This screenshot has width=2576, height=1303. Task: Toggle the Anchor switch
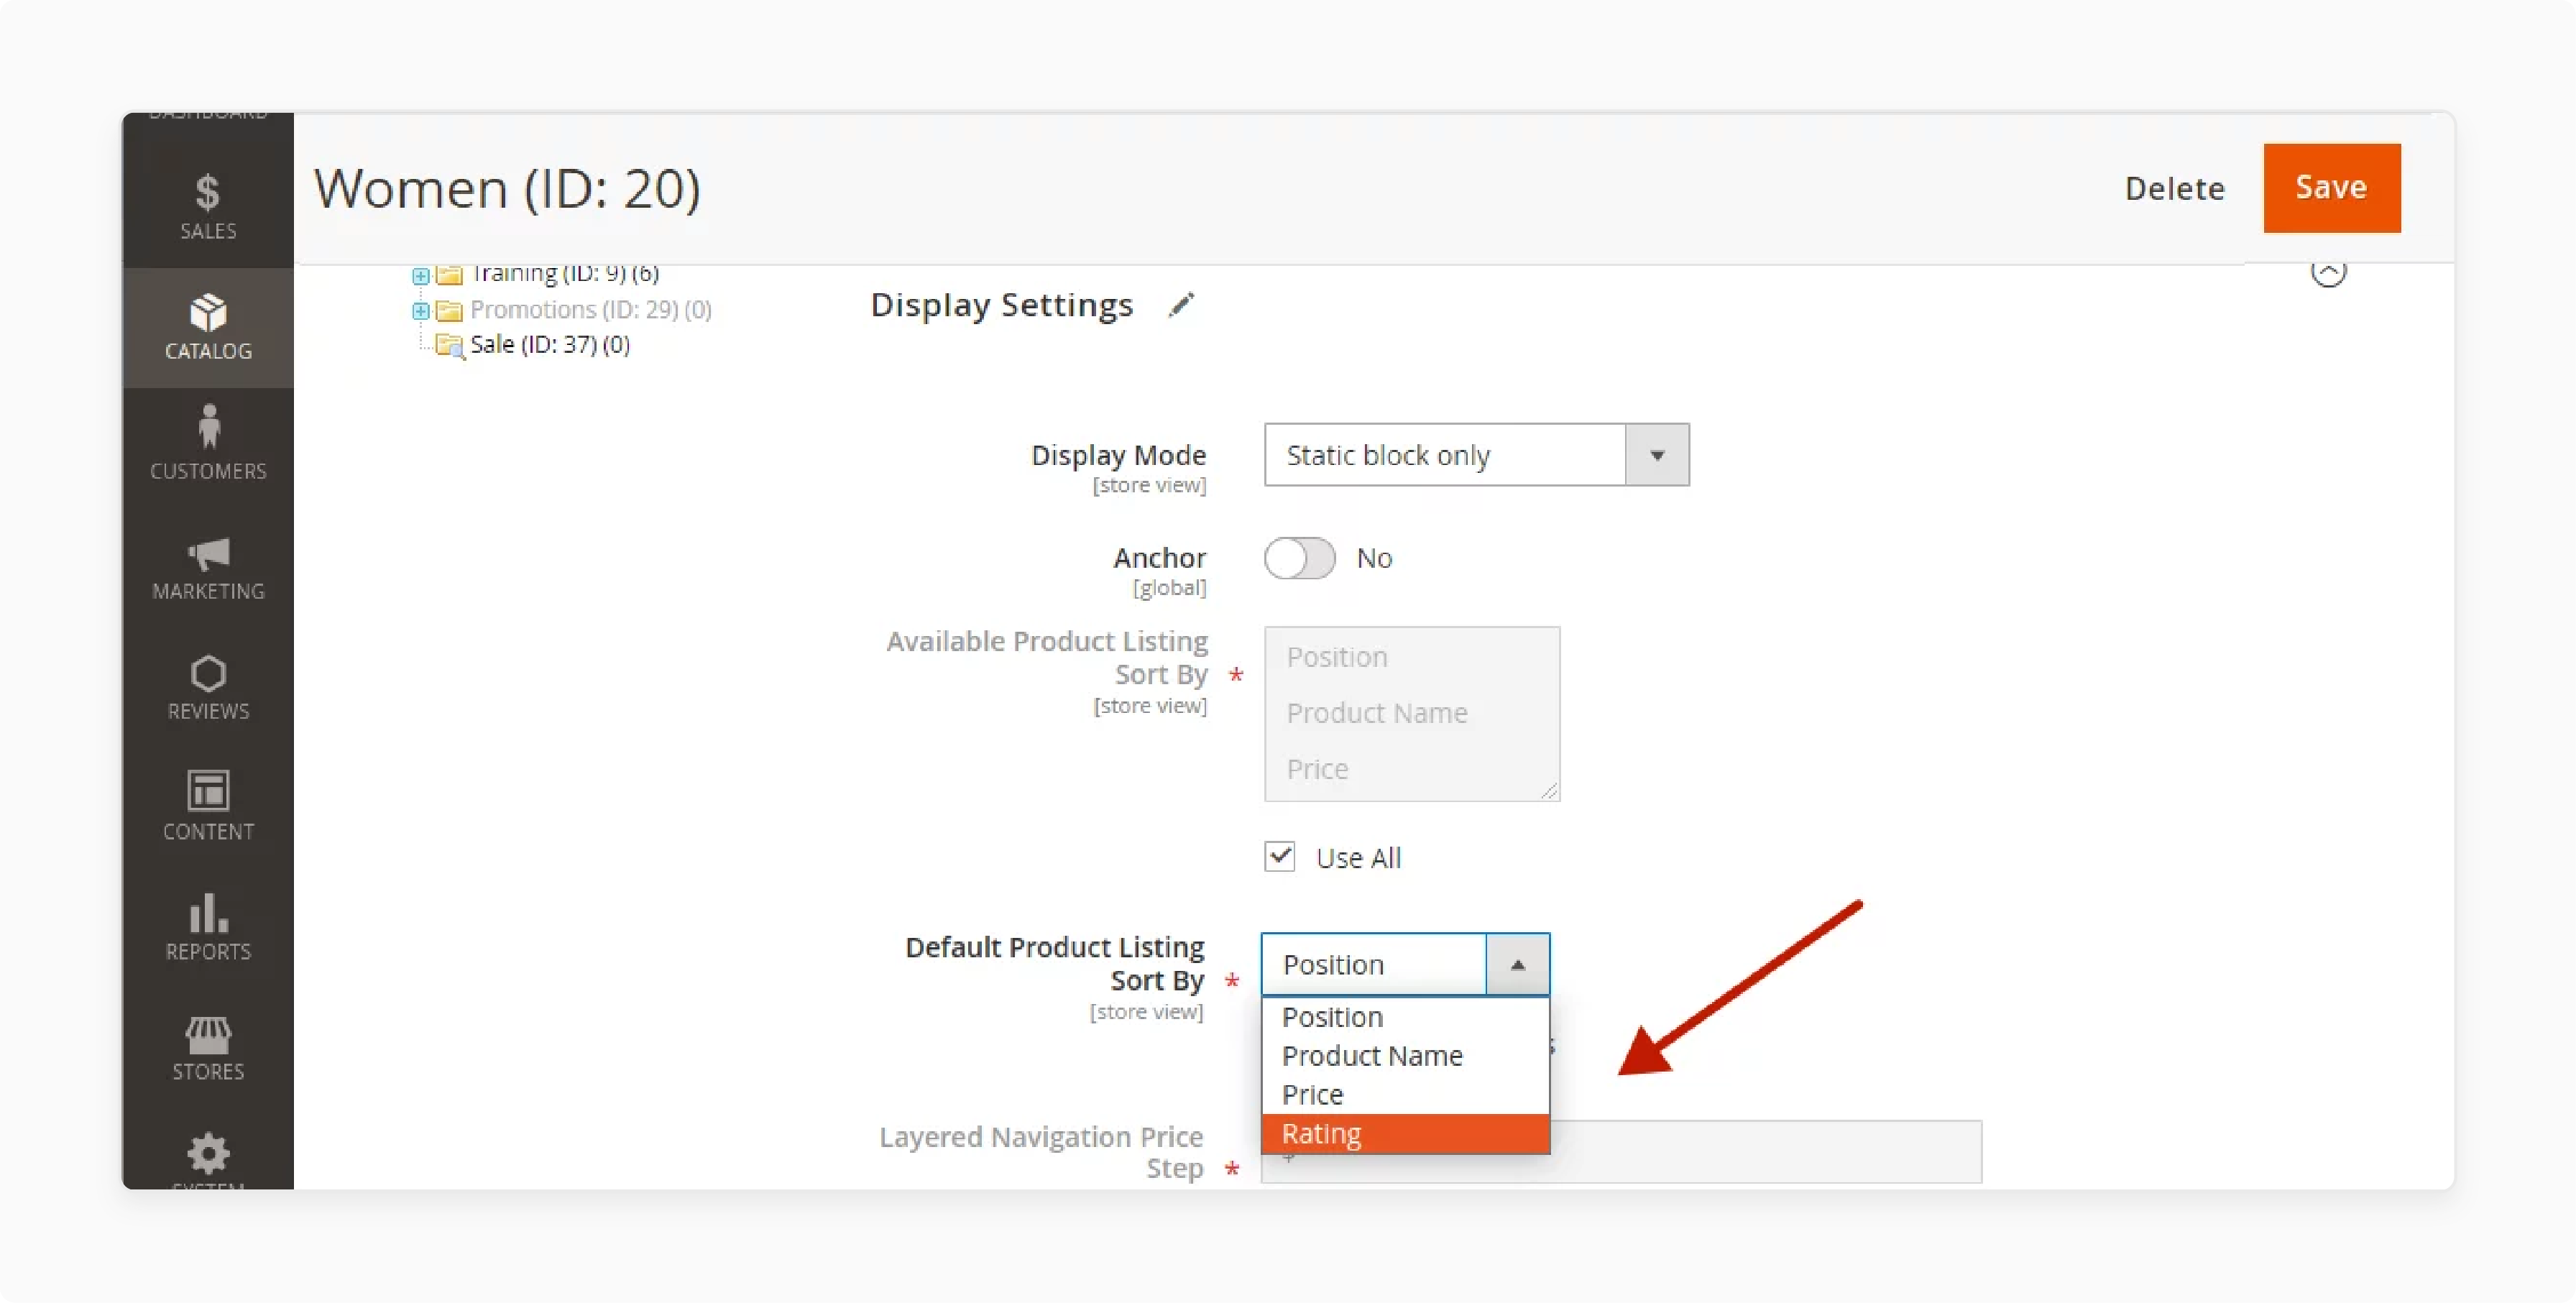coord(1299,558)
